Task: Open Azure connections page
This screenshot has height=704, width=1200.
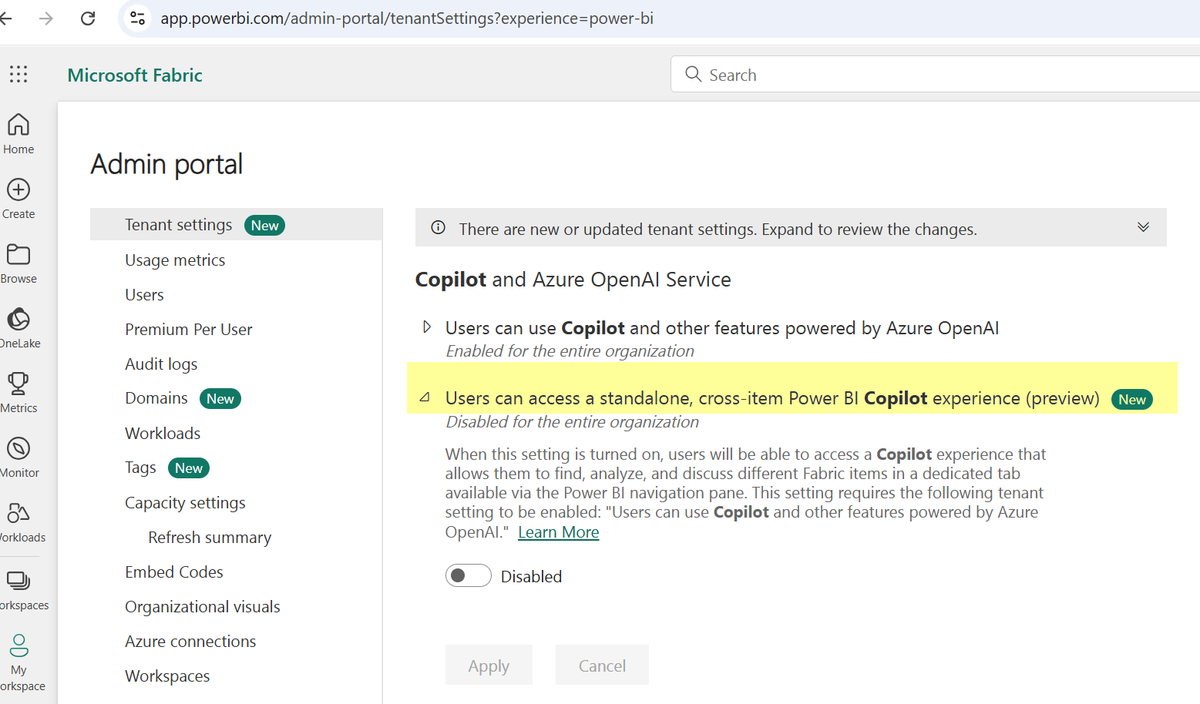Action: tap(190, 641)
